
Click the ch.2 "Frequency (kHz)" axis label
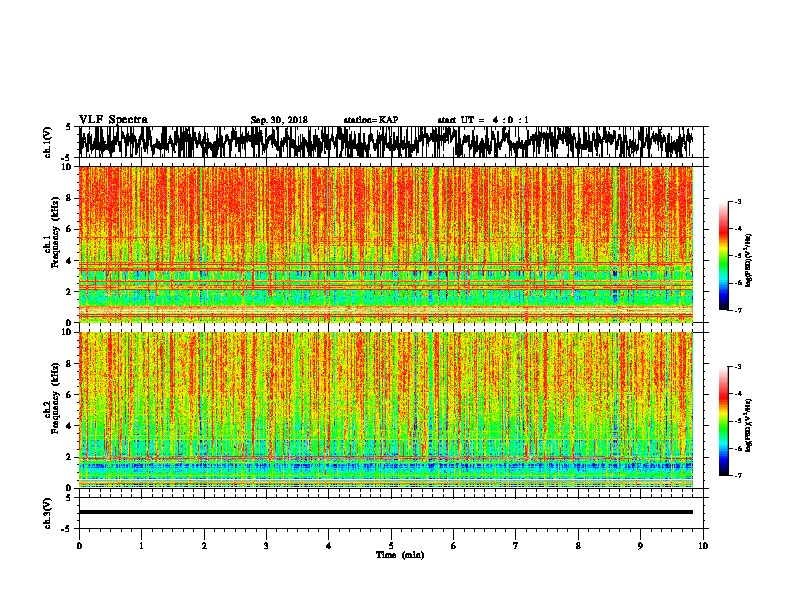[55, 398]
